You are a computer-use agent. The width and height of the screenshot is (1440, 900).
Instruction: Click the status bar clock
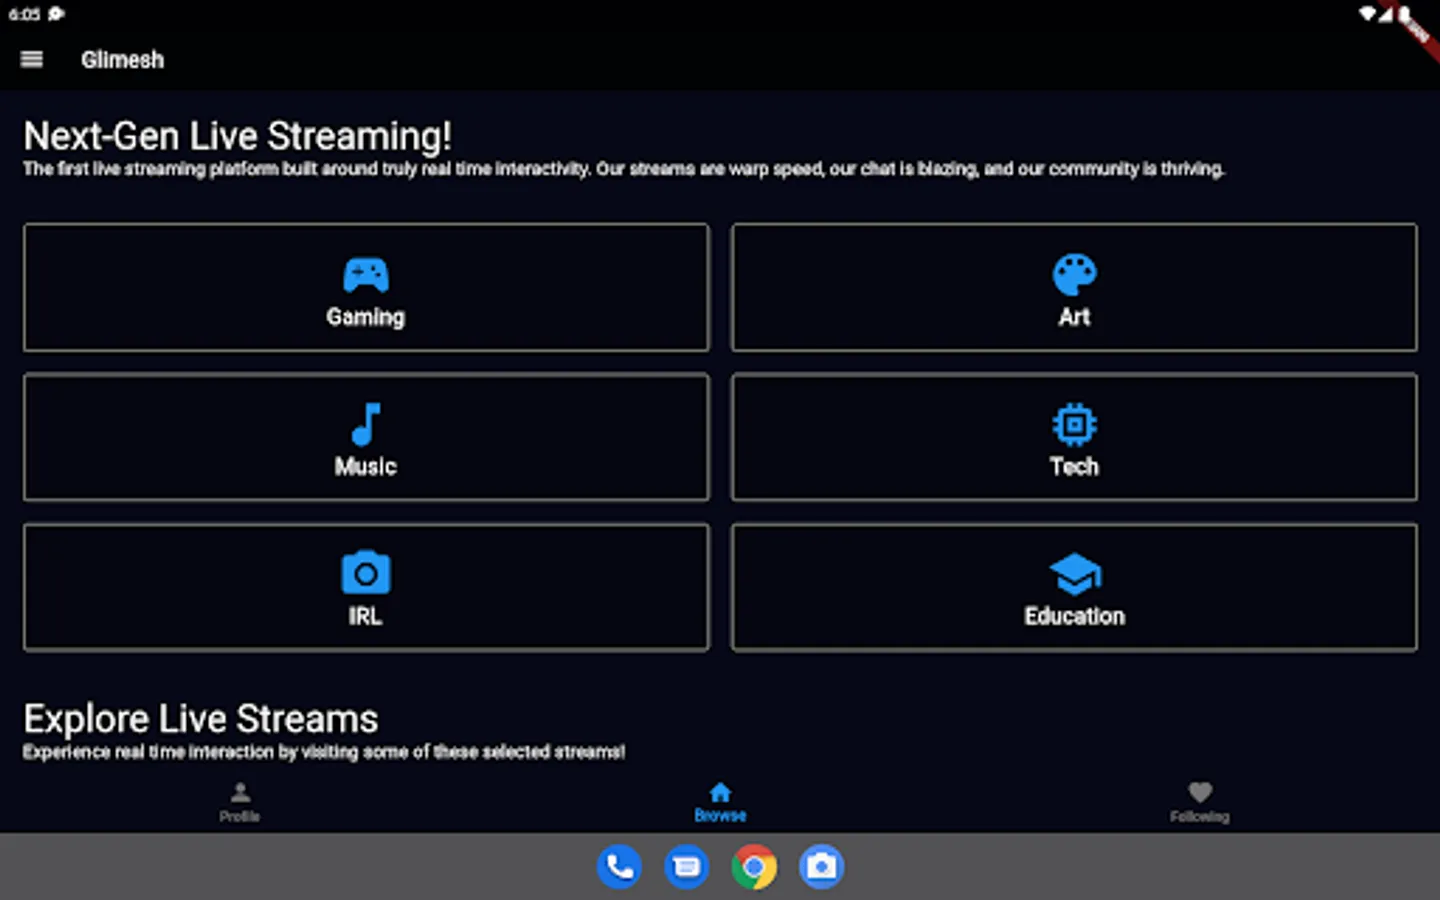point(24,14)
